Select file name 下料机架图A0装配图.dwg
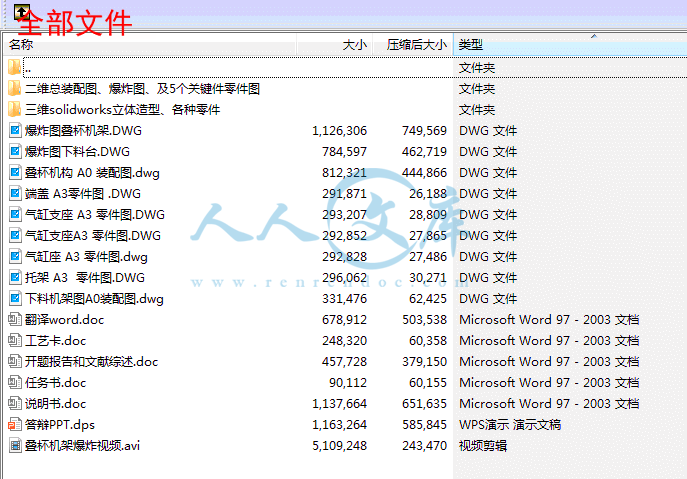The height and width of the screenshot is (479, 687). (x=94, y=299)
